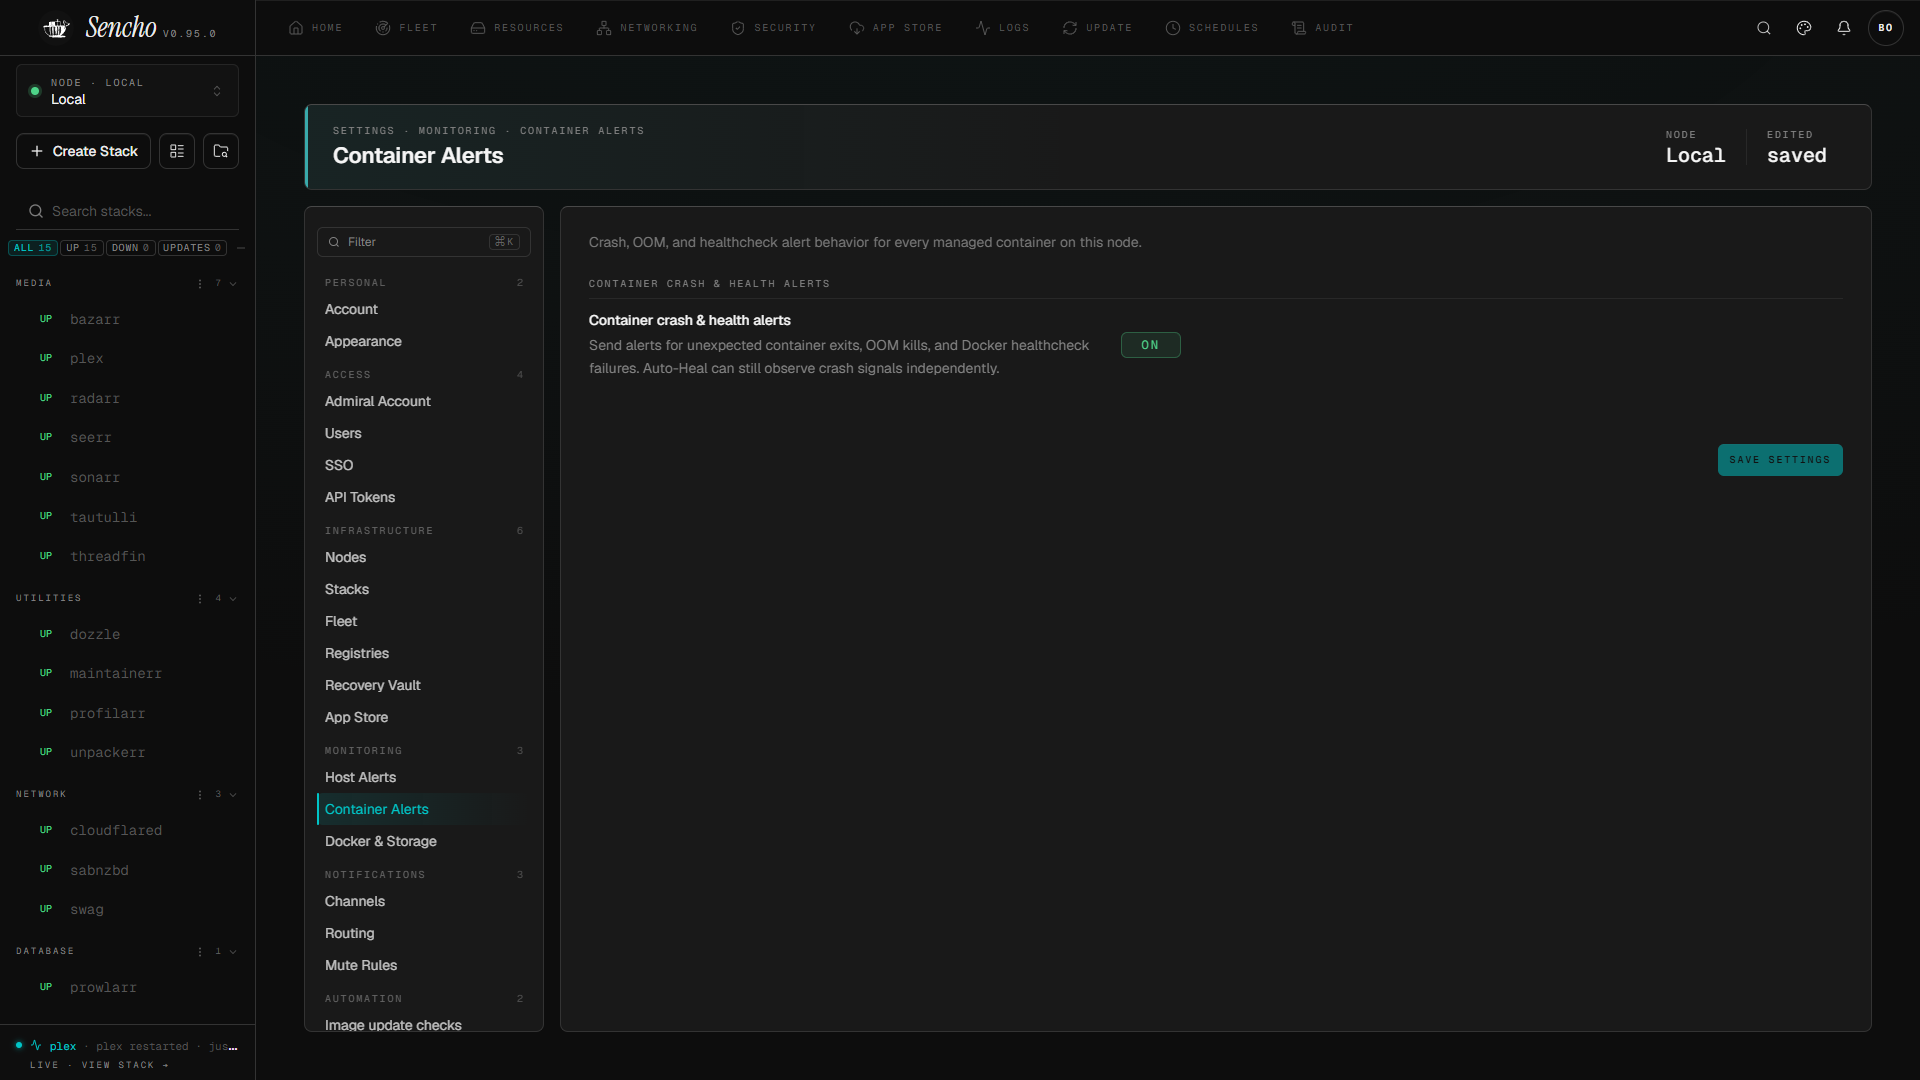Open the Admiral Account settings

(x=424, y=401)
